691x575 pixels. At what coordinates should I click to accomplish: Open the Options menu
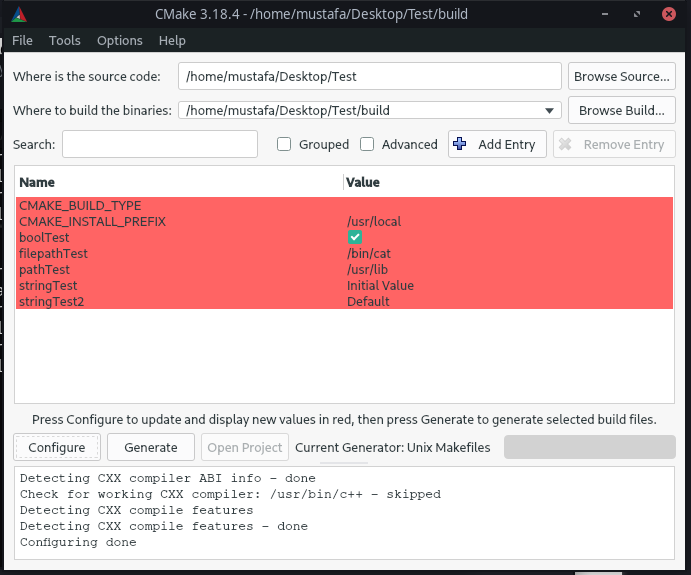pos(120,41)
